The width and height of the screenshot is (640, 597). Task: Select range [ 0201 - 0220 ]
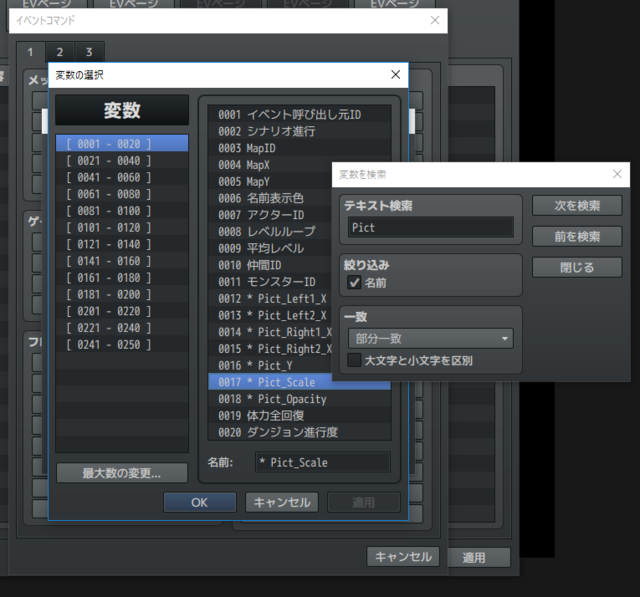click(x=122, y=311)
